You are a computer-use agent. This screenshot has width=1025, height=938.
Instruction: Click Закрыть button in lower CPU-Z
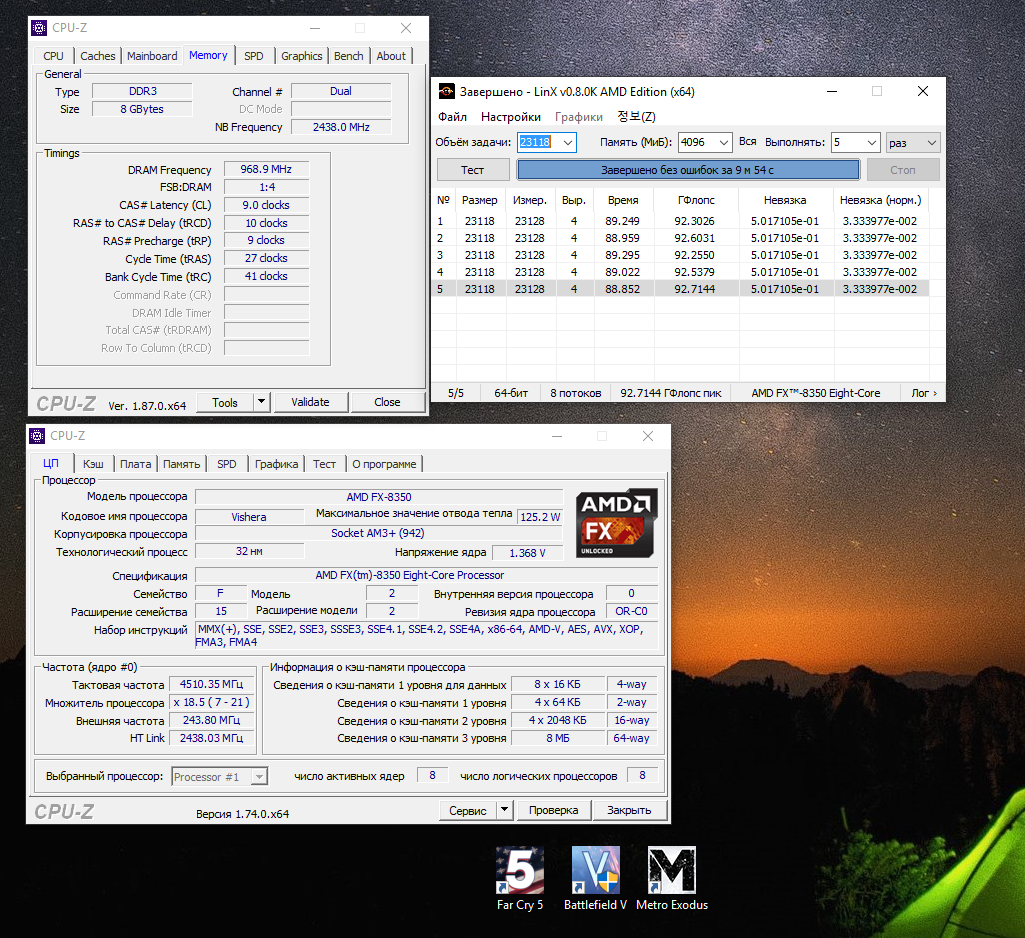pyautogui.click(x=629, y=811)
